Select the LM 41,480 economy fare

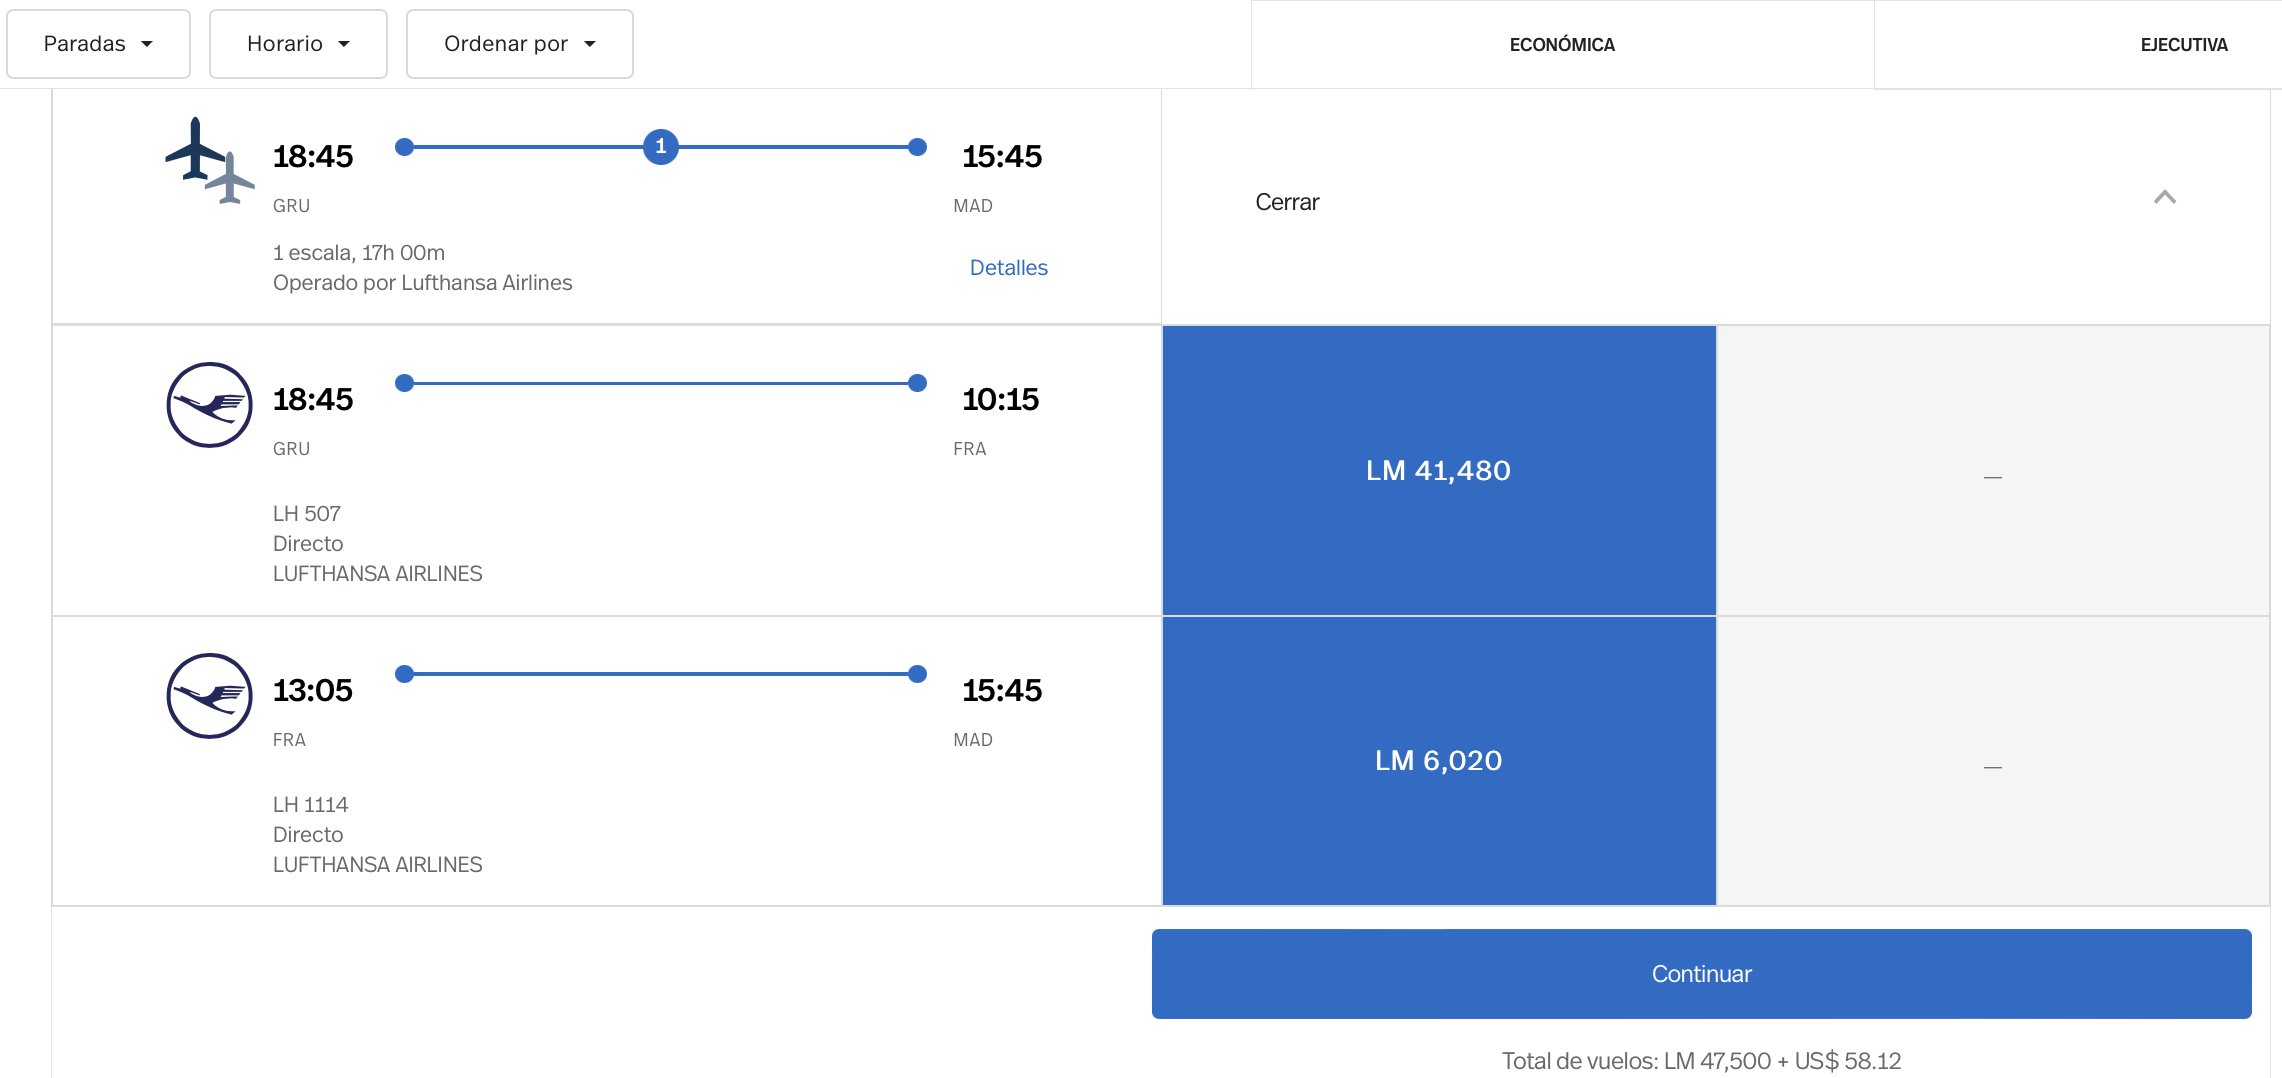1438,470
